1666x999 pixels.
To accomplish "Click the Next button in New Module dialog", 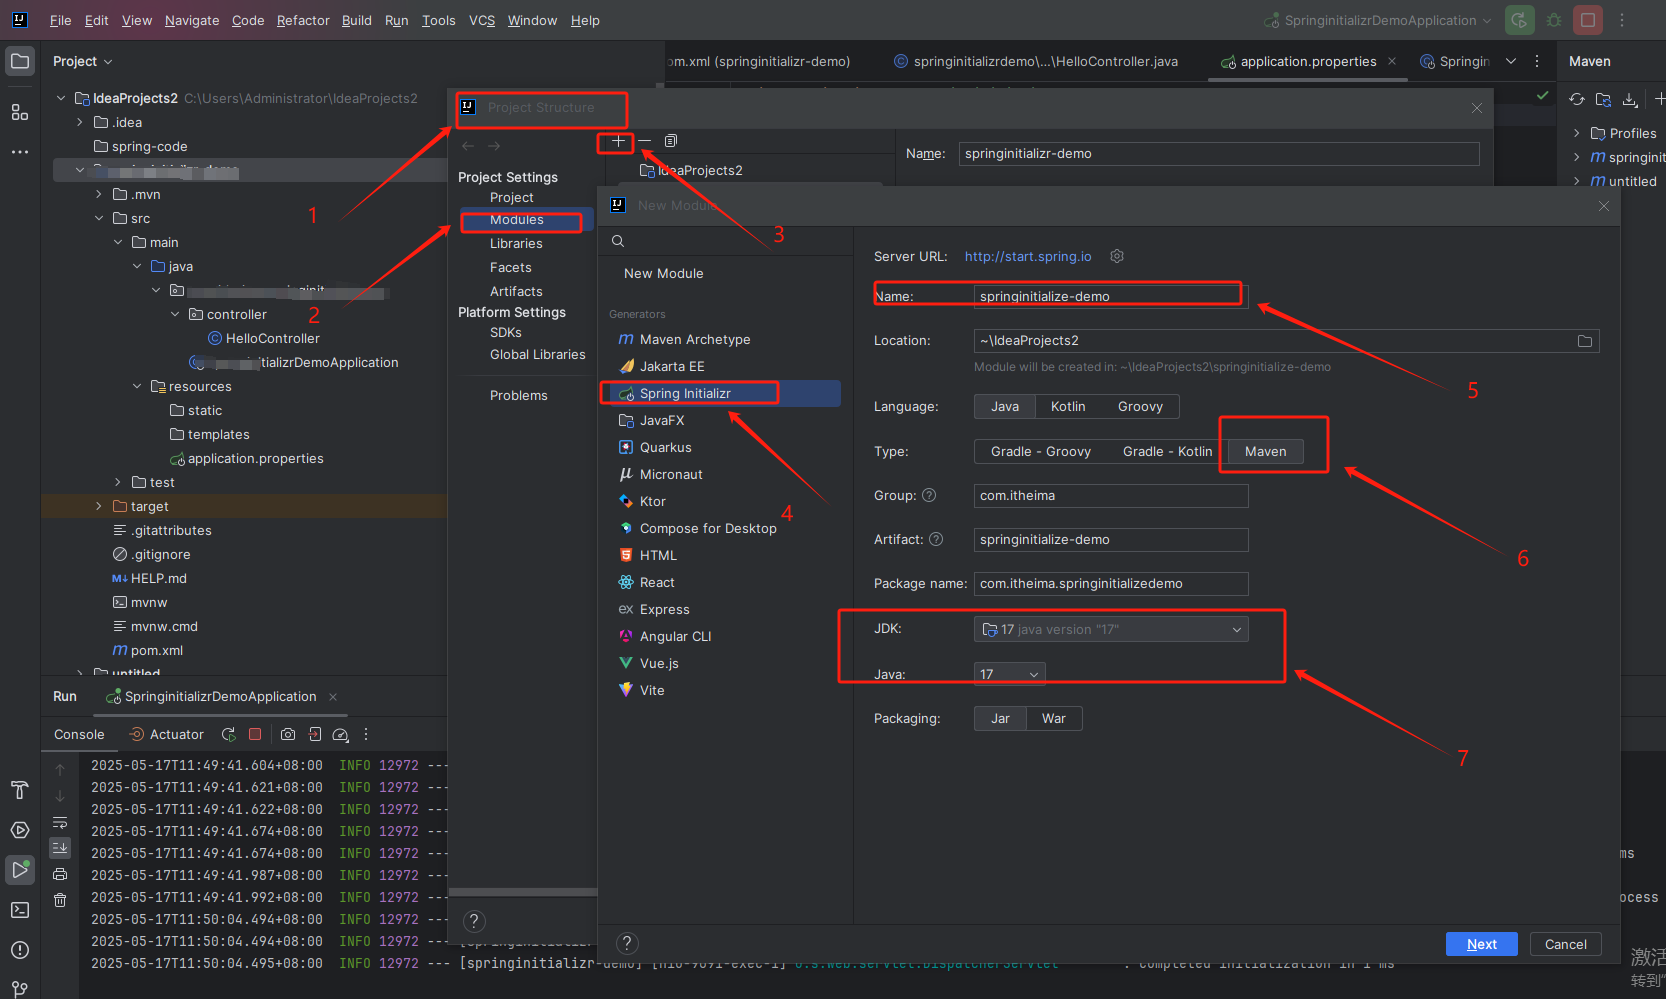I will pyautogui.click(x=1482, y=944).
